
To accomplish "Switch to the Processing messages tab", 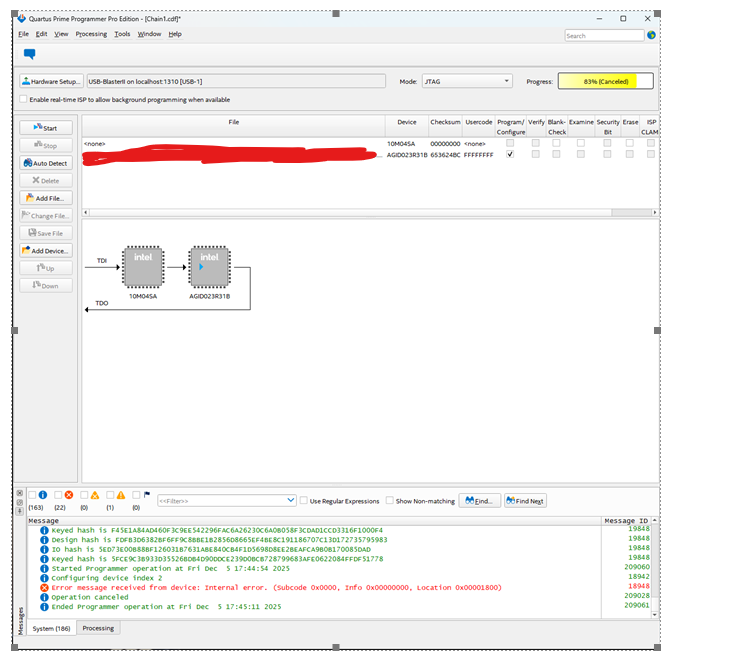I will (98, 628).
